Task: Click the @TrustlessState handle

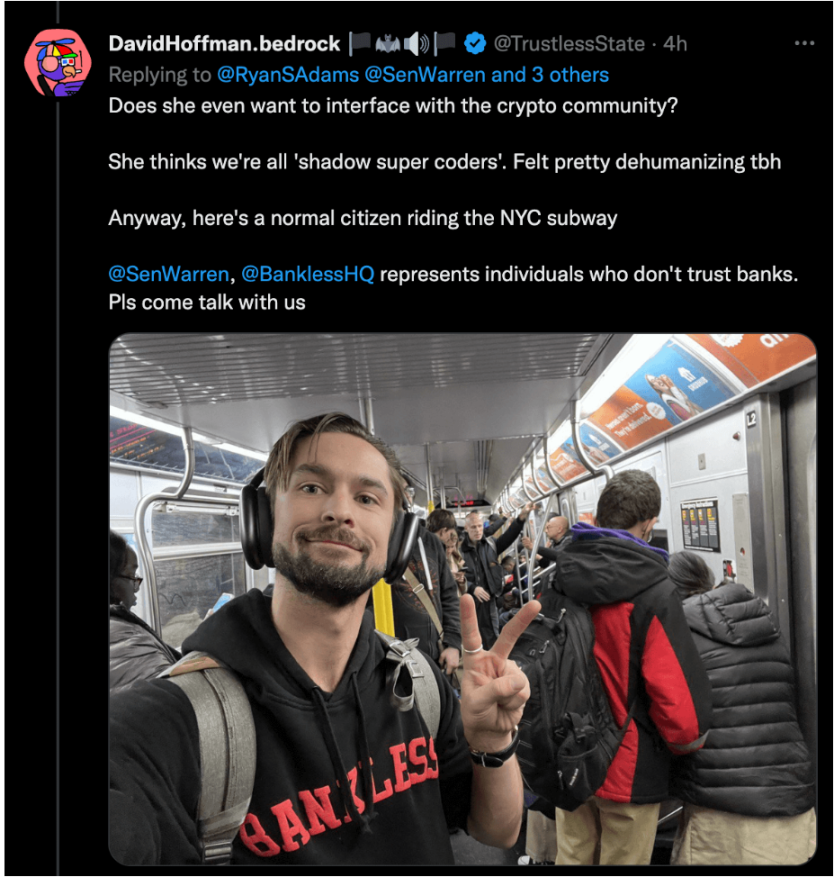Action: (x=569, y=43)
